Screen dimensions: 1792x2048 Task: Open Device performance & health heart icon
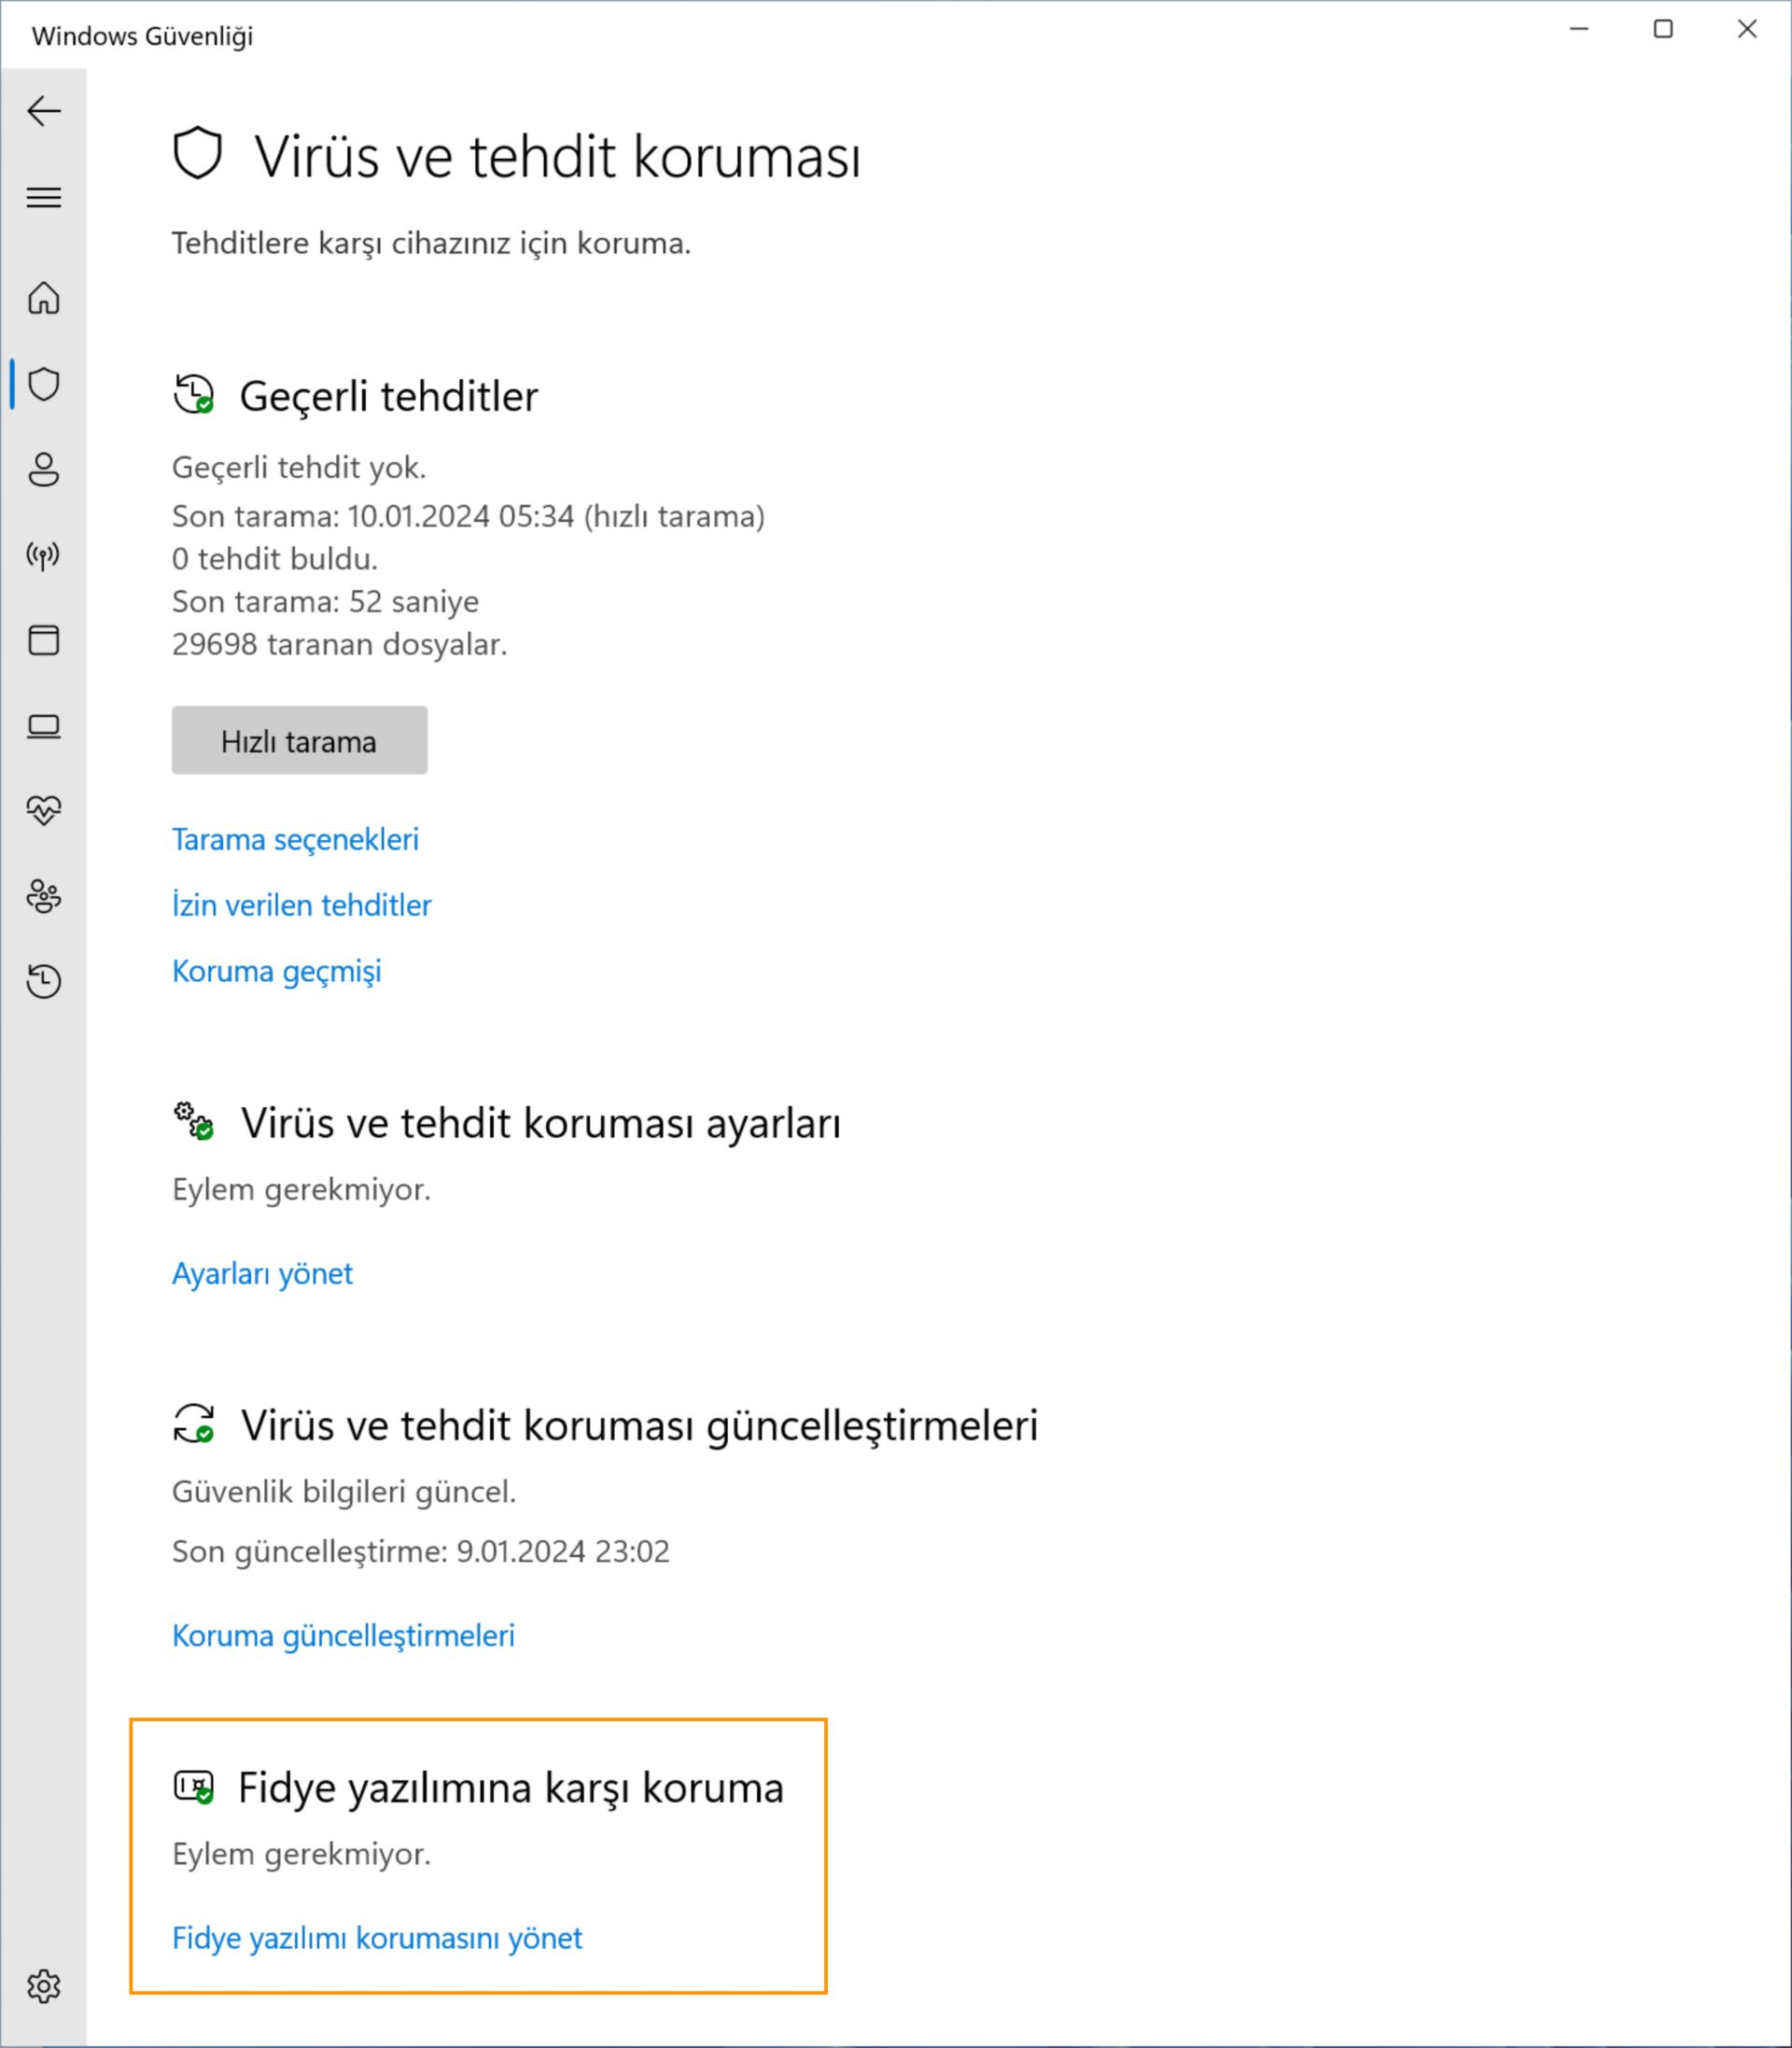44,810
